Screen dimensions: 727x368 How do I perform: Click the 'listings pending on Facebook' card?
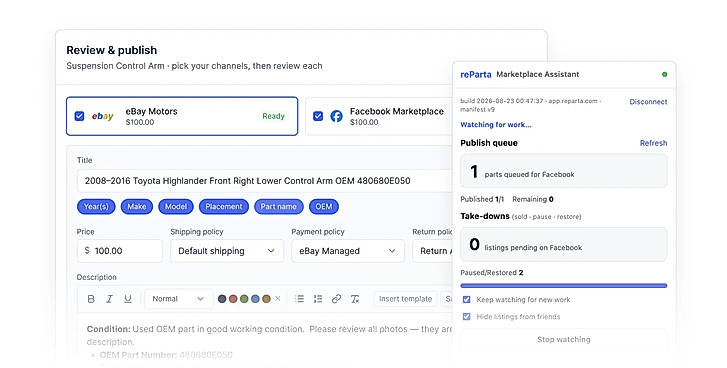click(x=564, y=244)
